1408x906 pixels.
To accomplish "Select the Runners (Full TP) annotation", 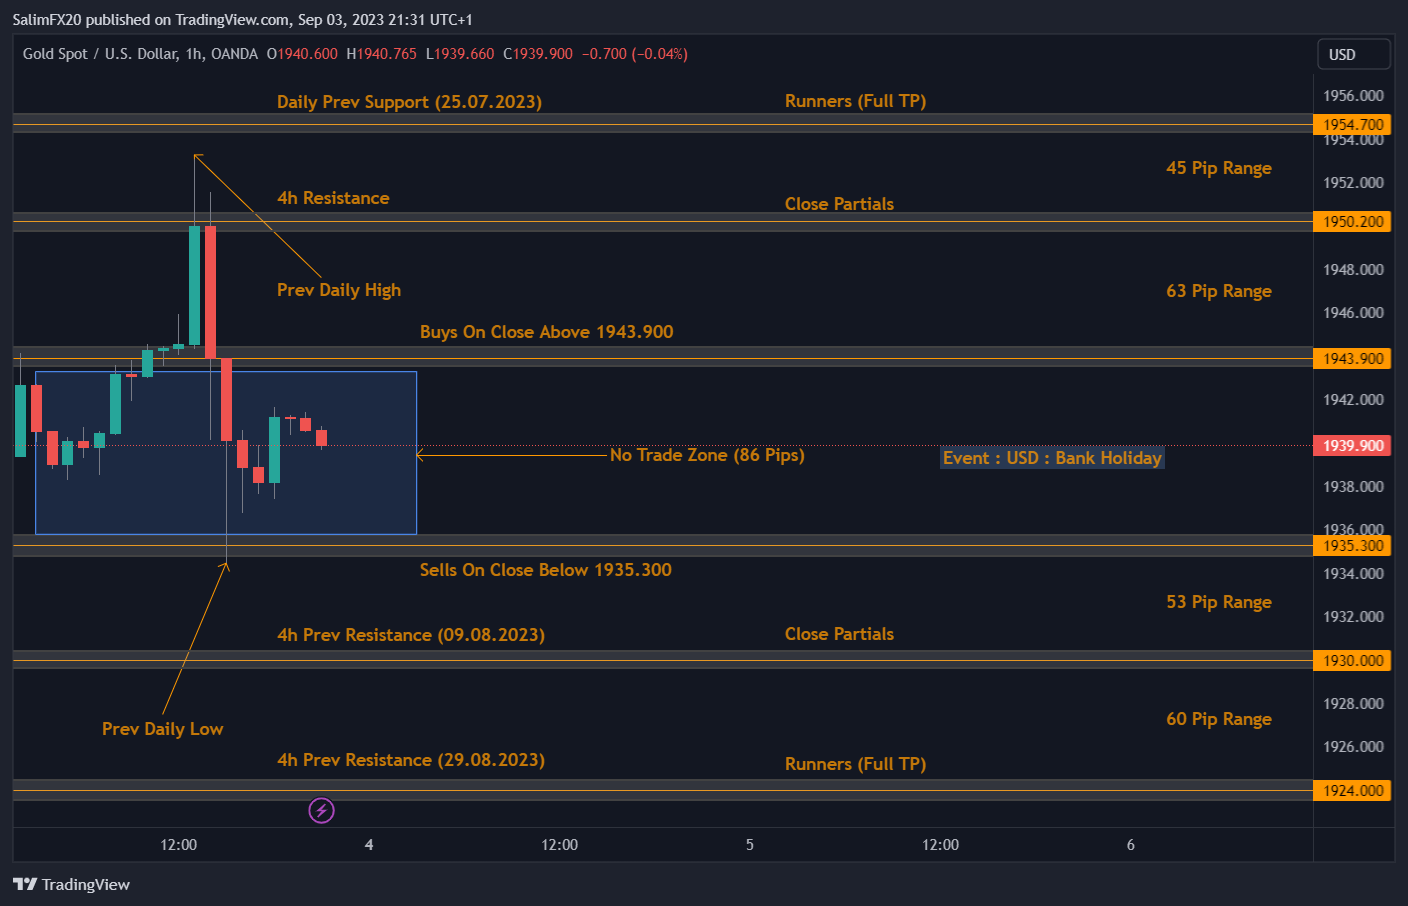I will click(x=855, y=100).
